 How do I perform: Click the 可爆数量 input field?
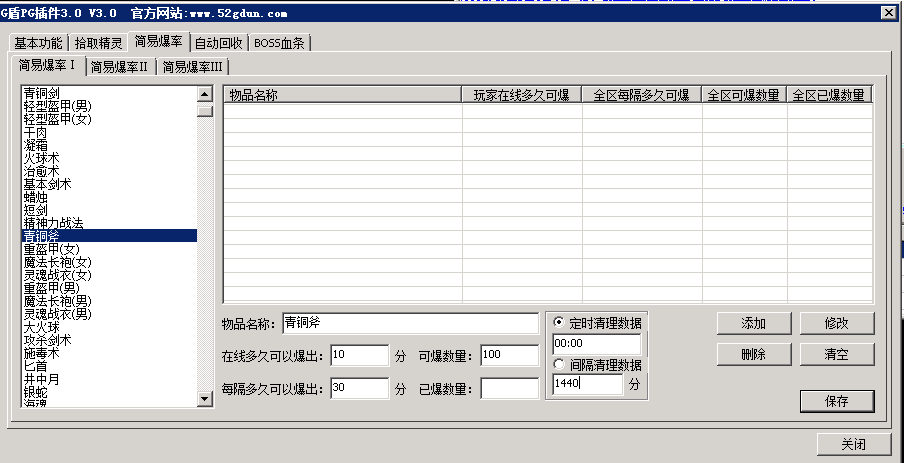[510, 355]
